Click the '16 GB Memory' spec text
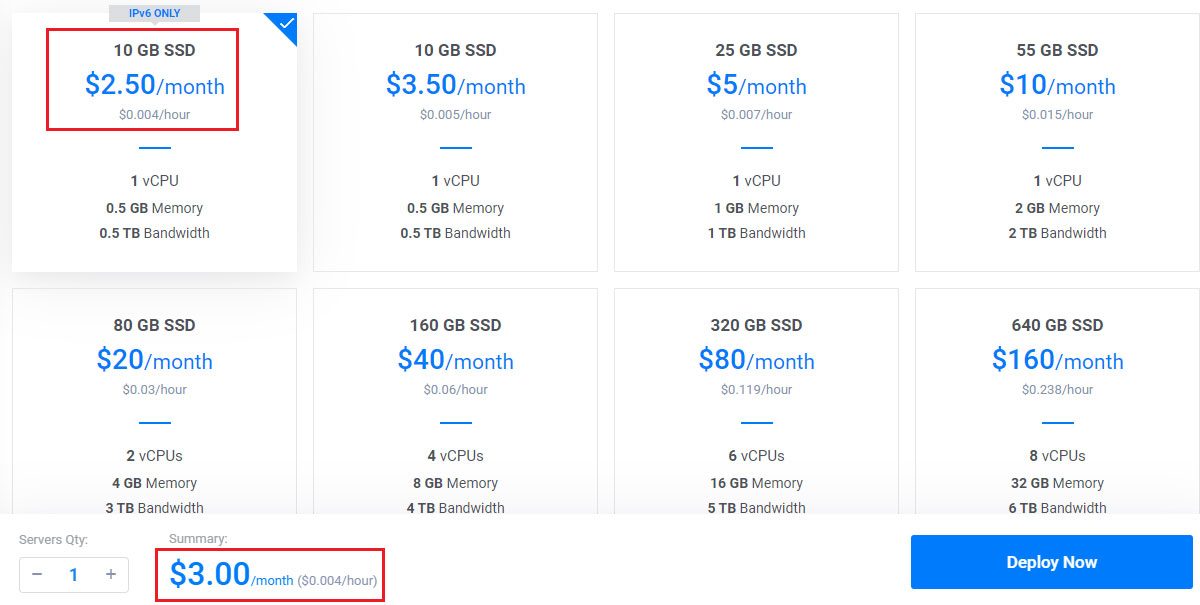This screenshot has height=605, width=1200. [756, 483]
